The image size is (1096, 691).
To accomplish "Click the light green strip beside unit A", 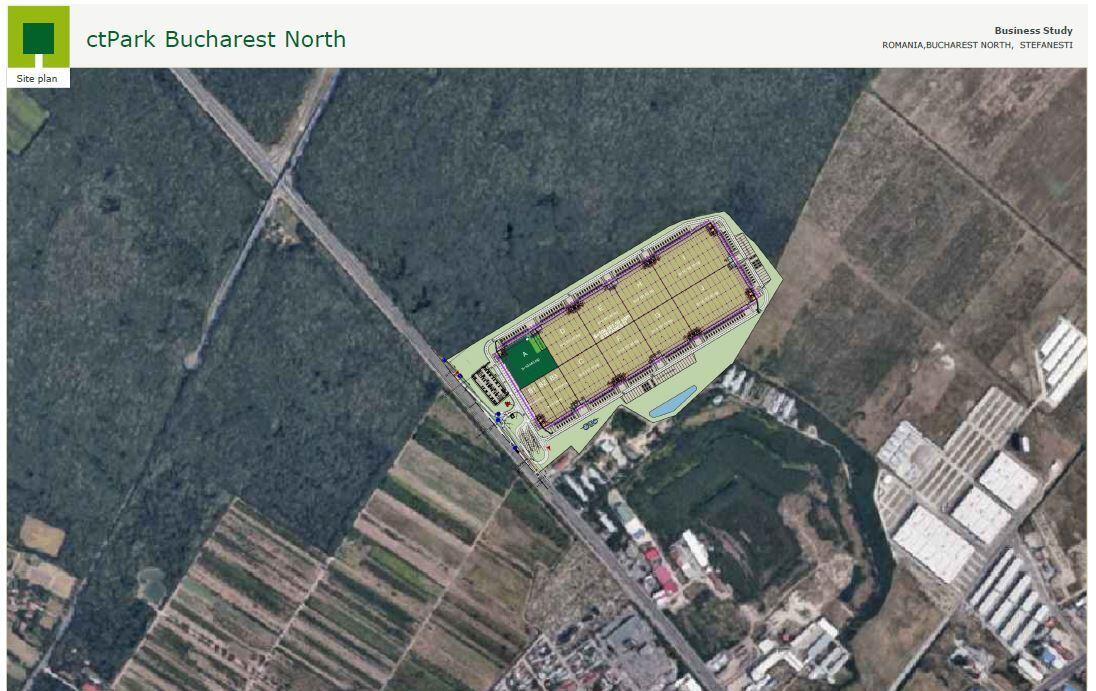I will pyautogui.click(x=538, y=344).
